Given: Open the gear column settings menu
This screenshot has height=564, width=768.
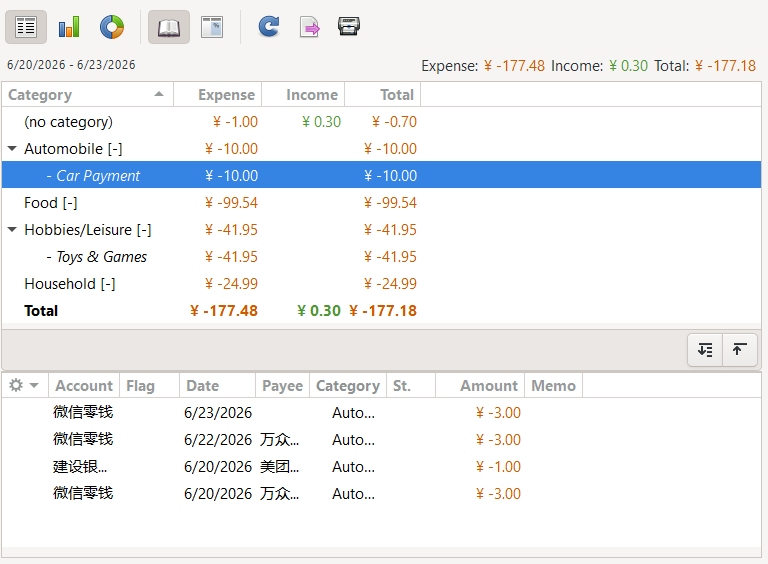Looking at the screenshot, I should click(24, 386).
